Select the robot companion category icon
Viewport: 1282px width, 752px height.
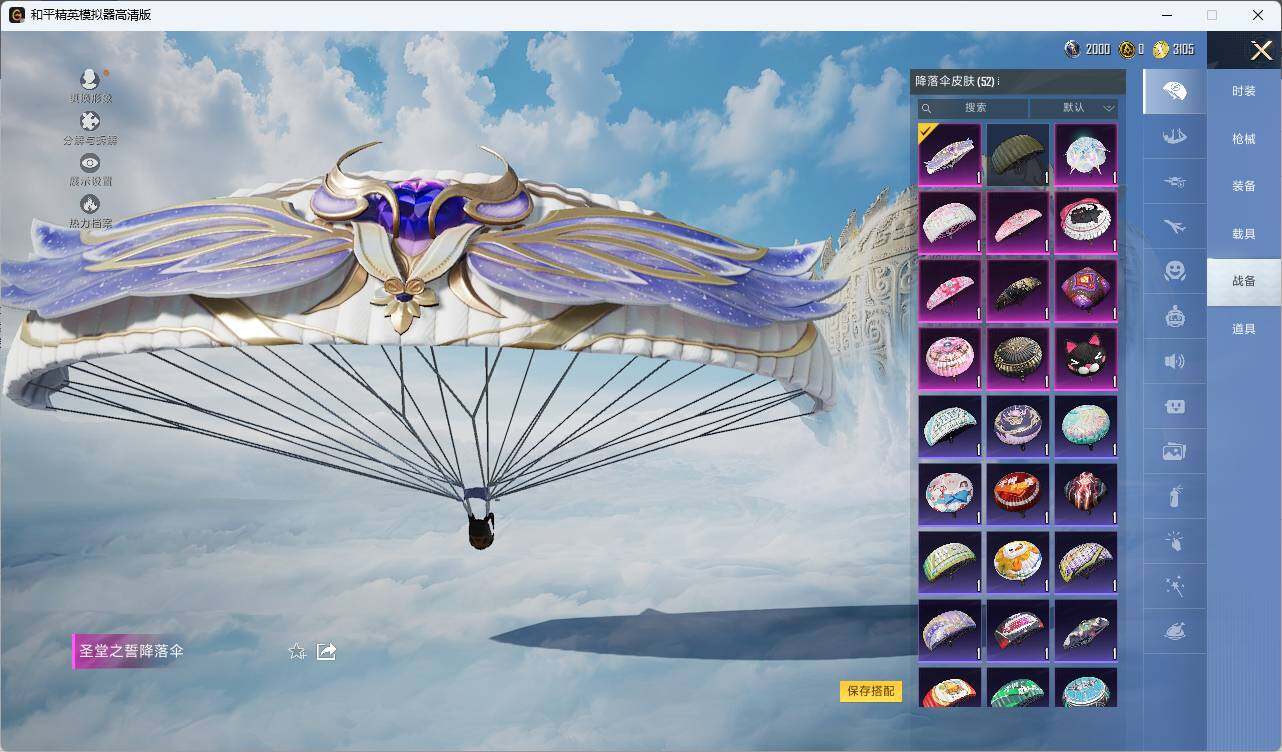click(1175, 317)
